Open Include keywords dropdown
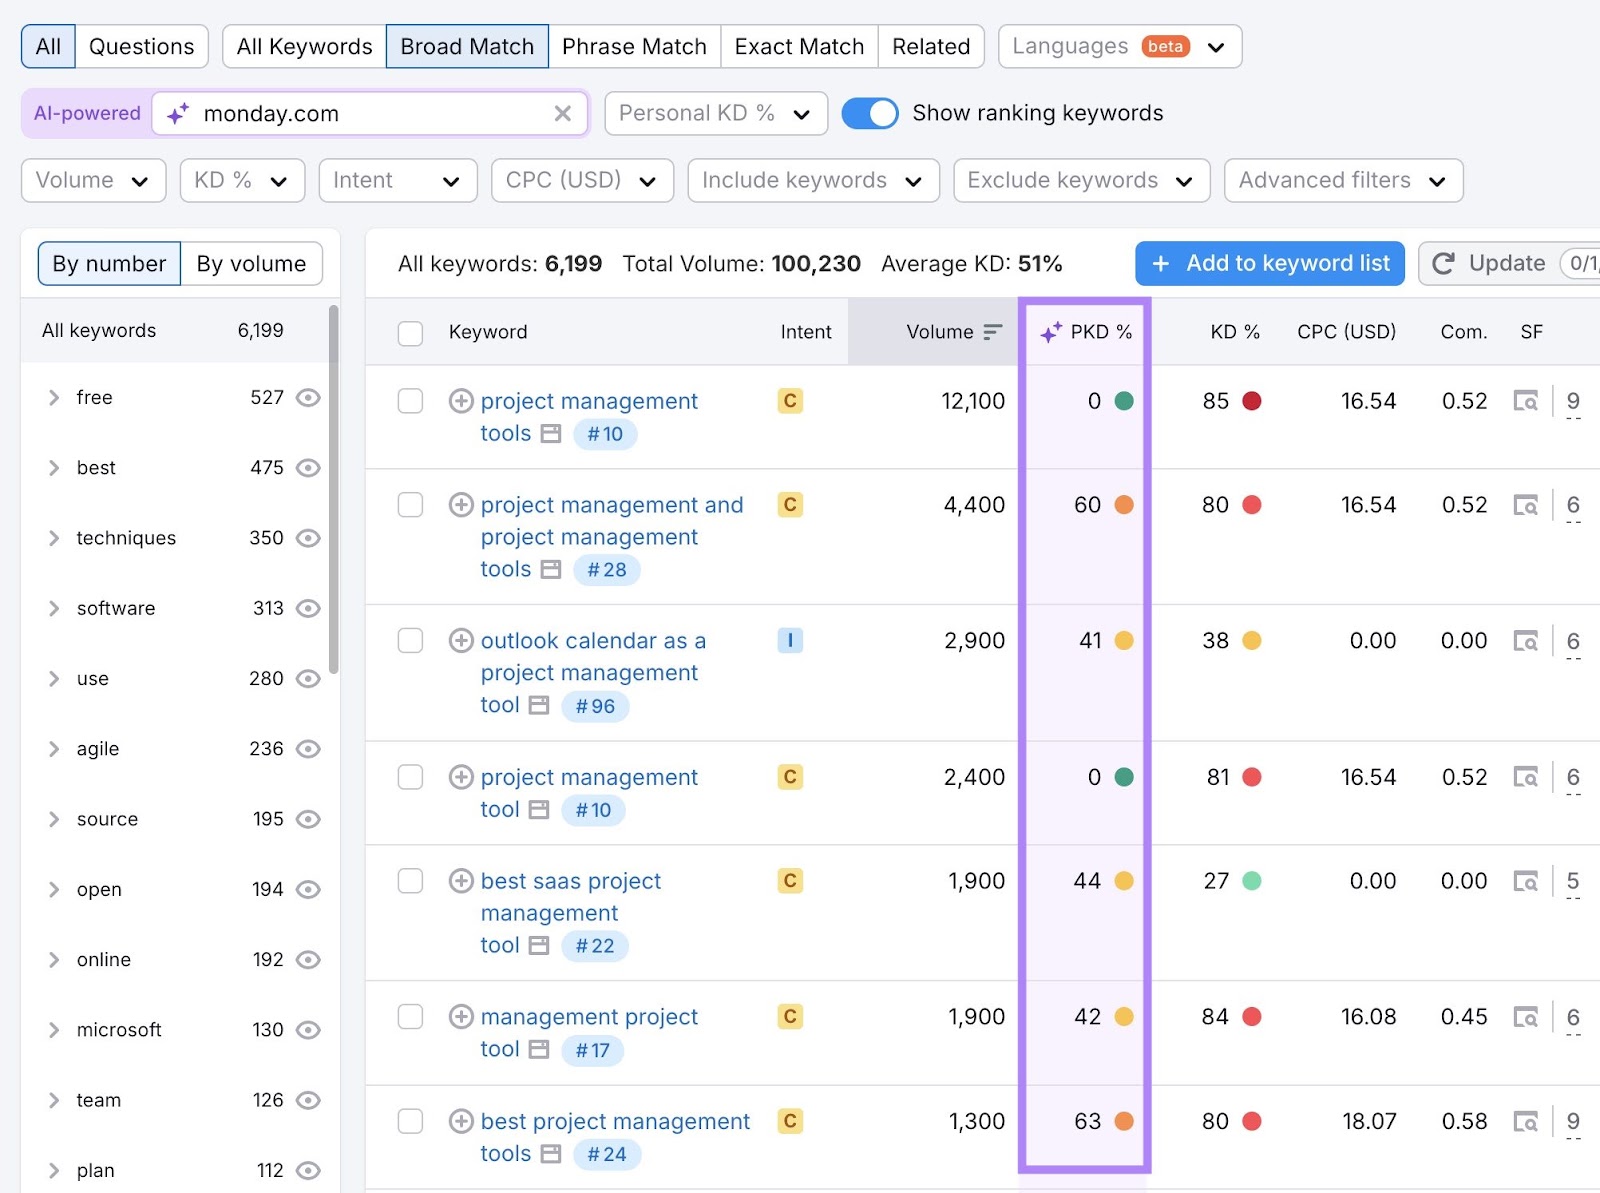The width and height of the screenshot is (1600, 1193). coord(813,181)
